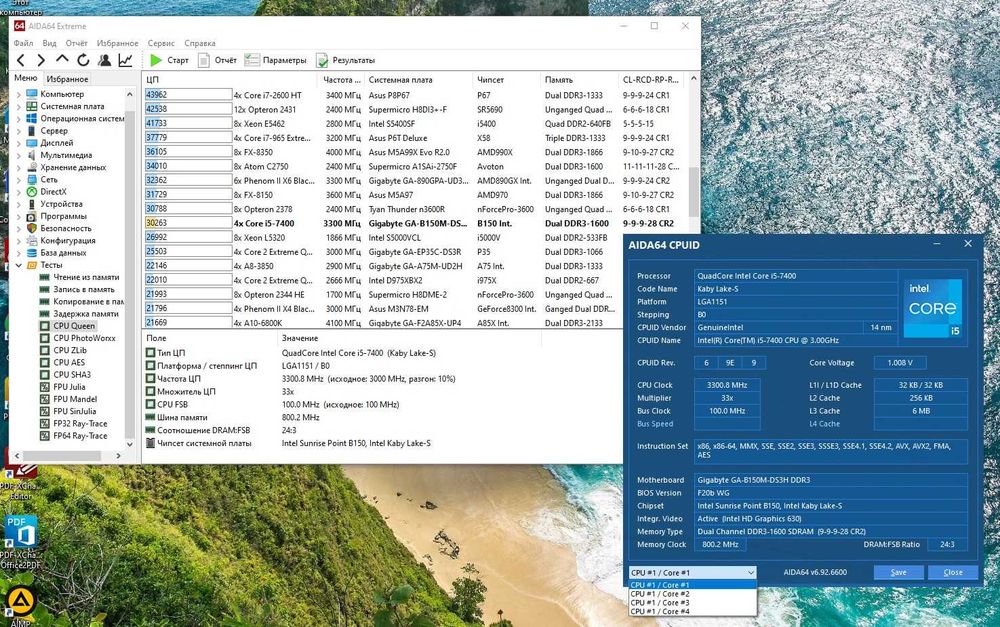Open the Вид menu
This screenshot has height=627, width=1000.
(x=49, y=43)
